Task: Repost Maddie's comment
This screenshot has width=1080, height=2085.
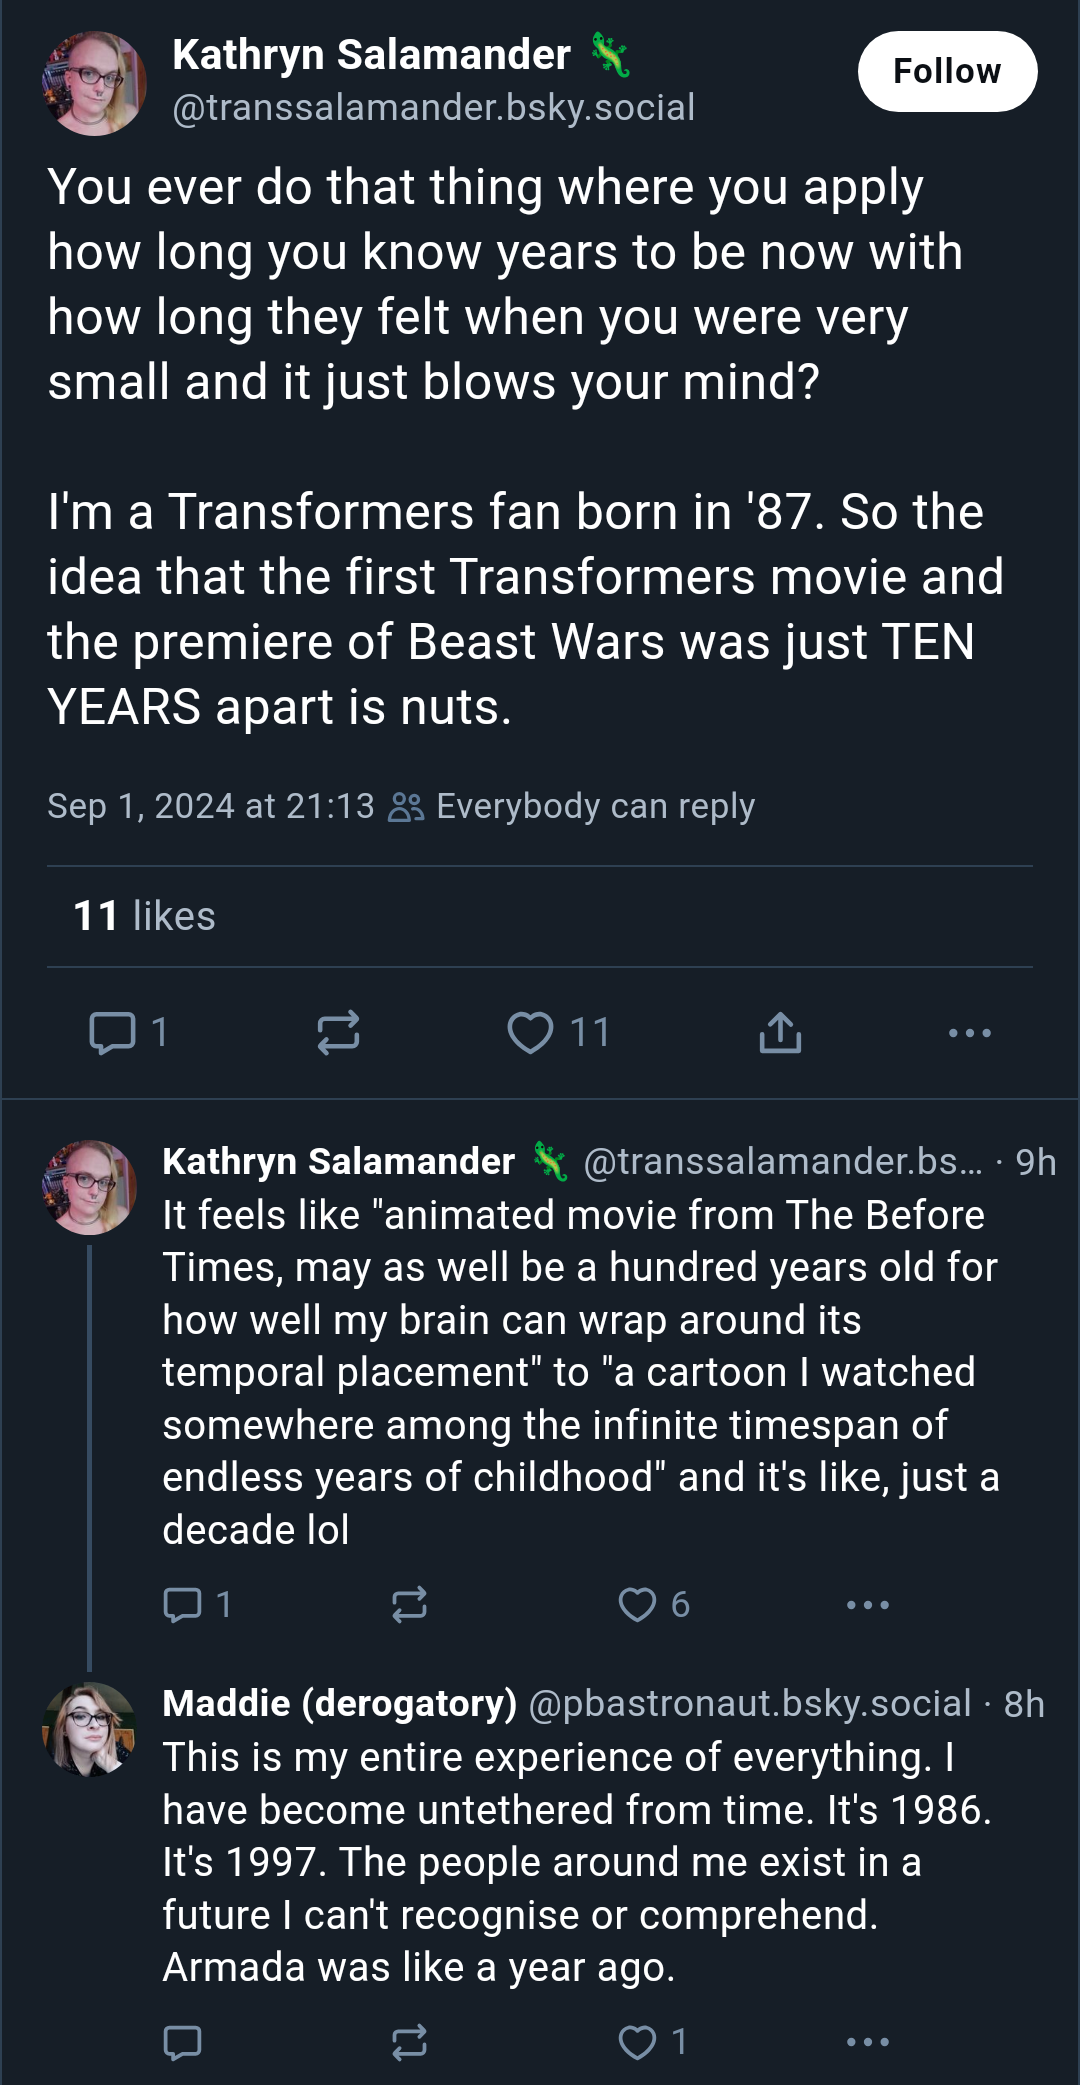Action: 409,2042
